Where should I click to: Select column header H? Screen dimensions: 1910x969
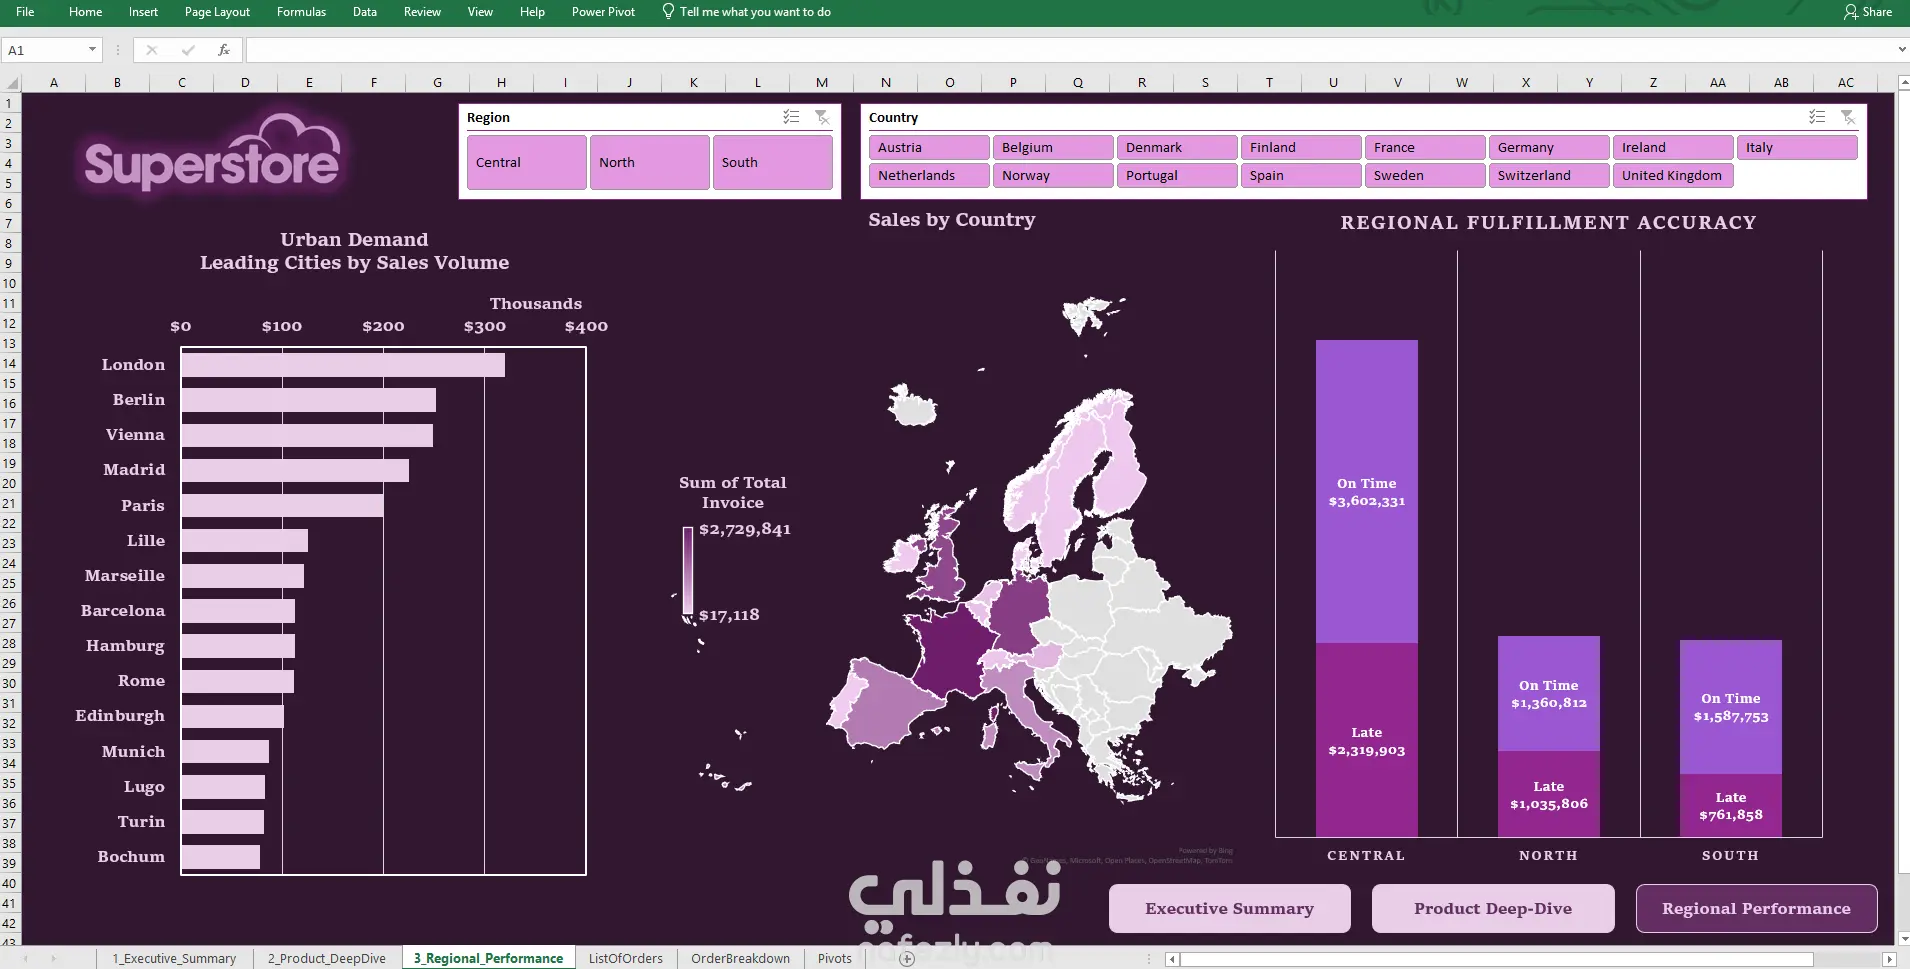click(x=501, y=83)
